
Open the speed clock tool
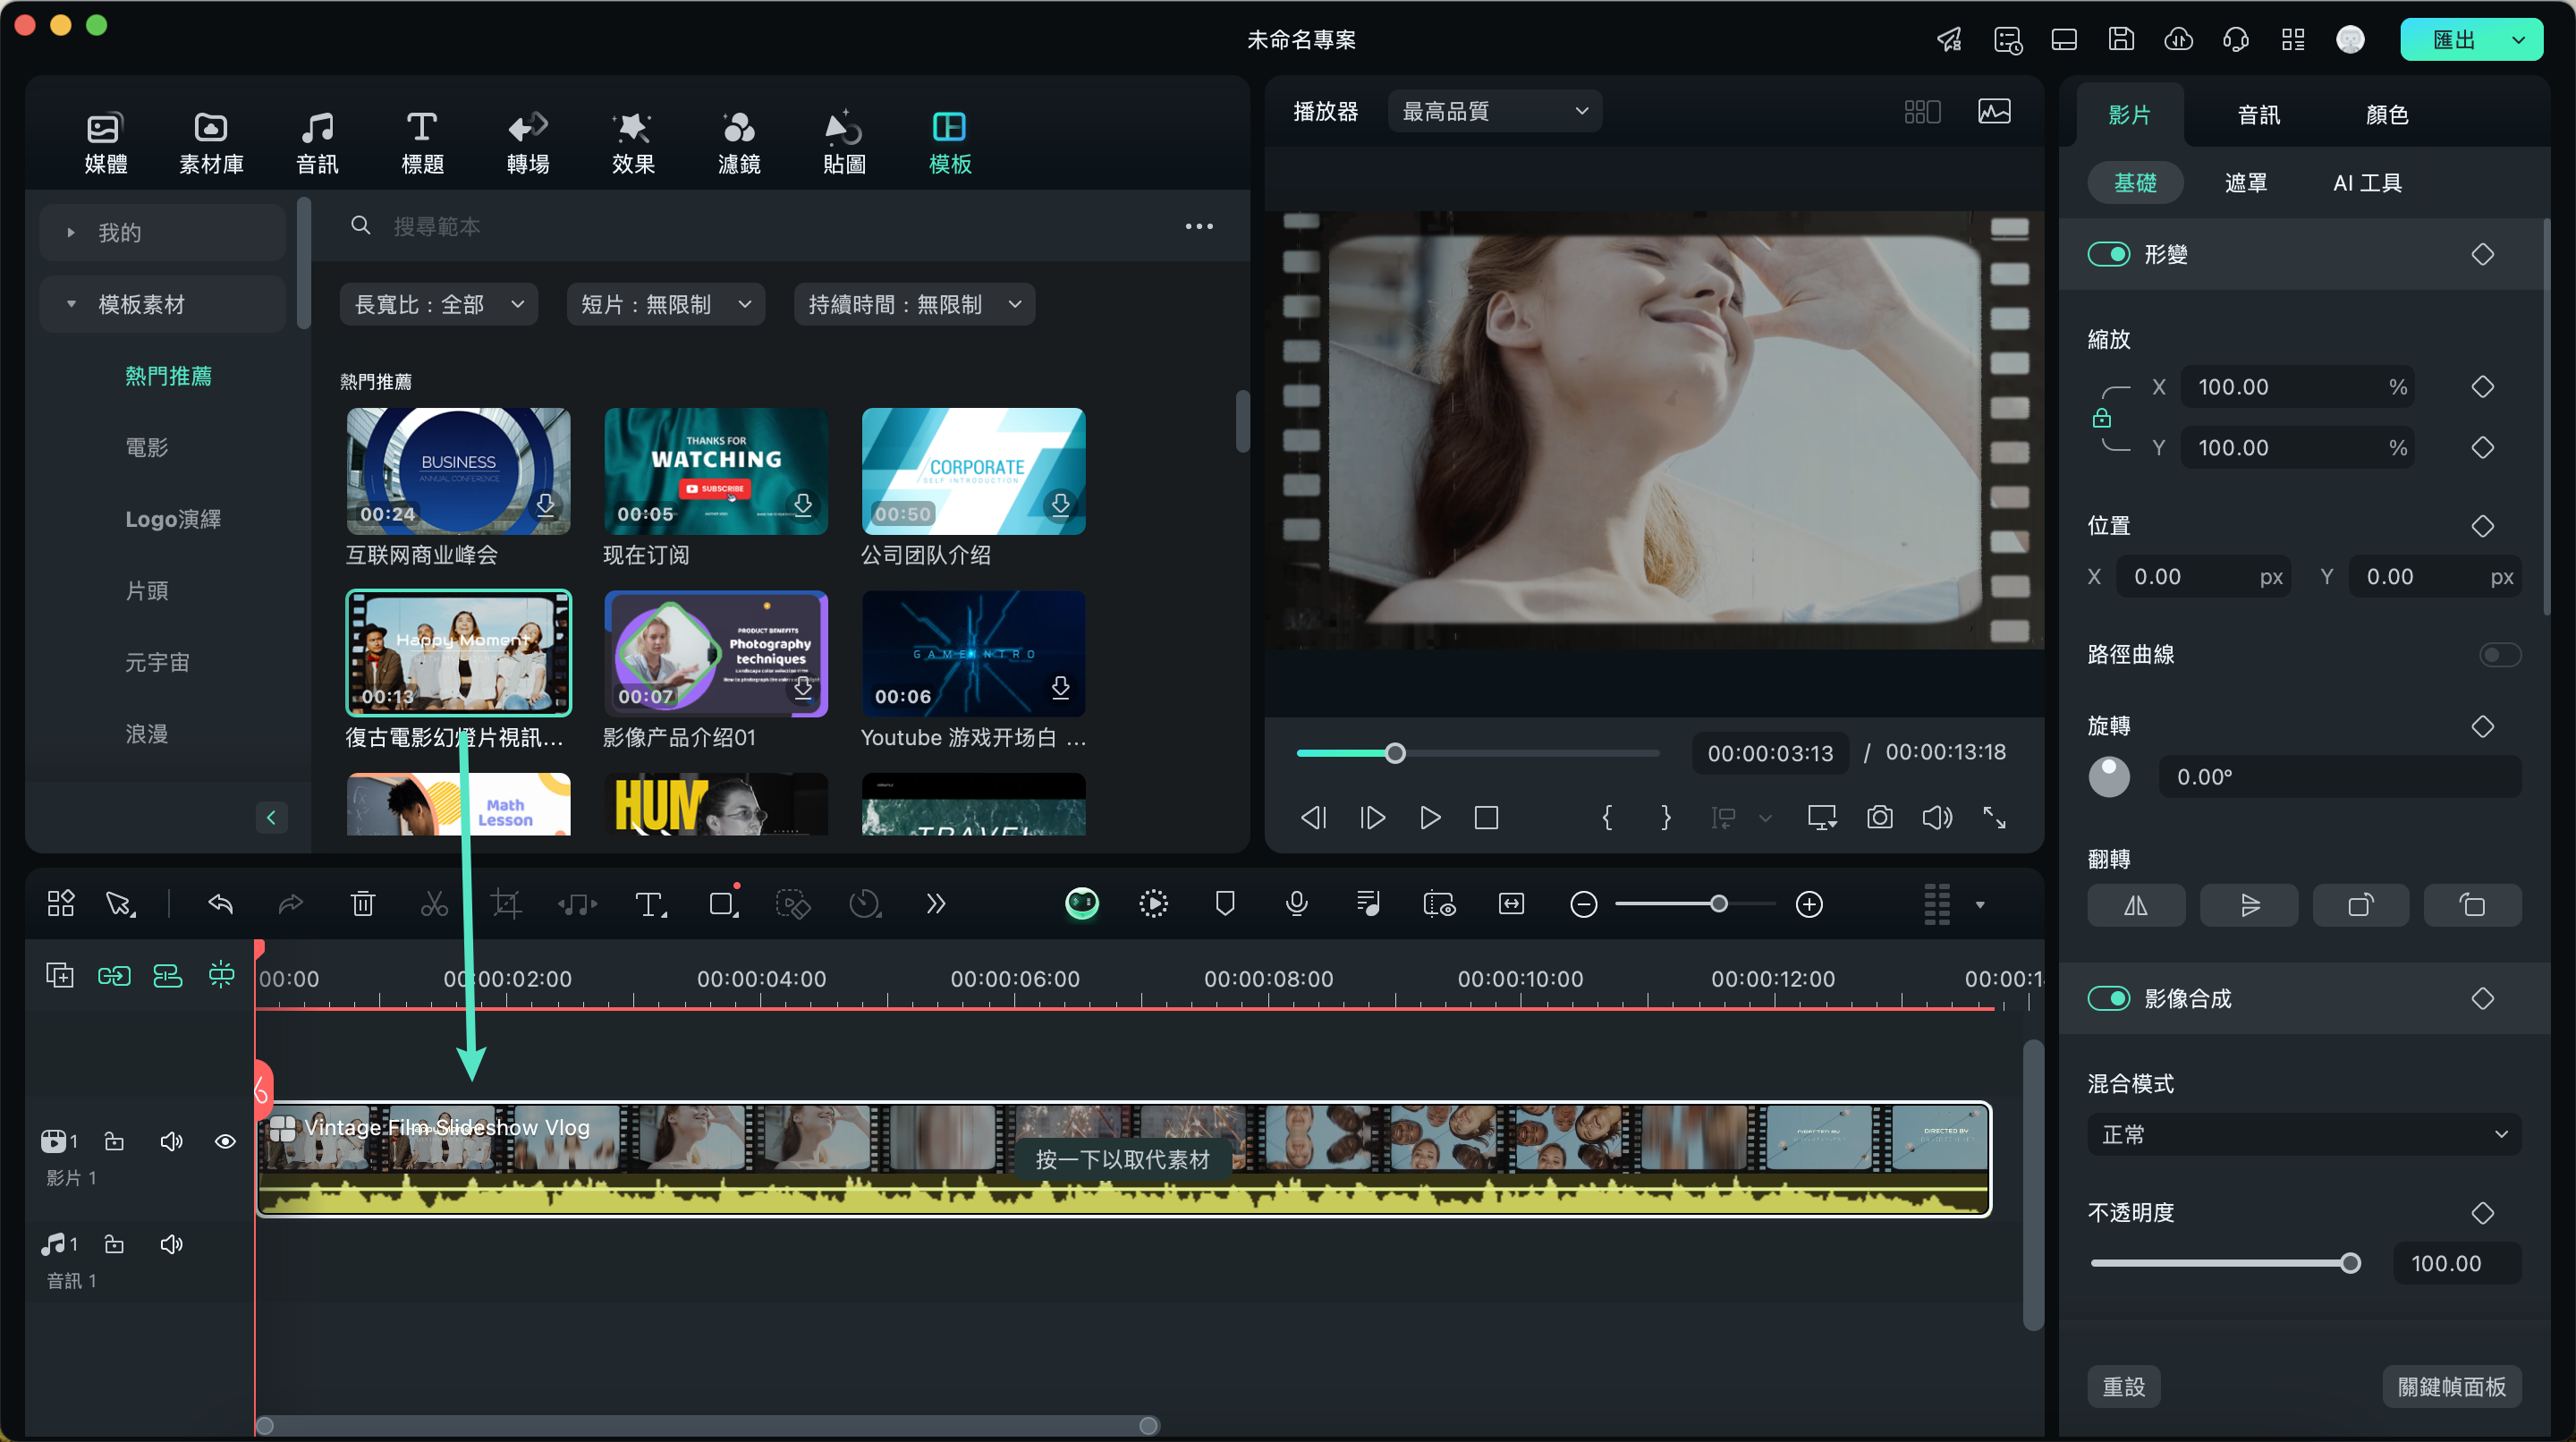865,904
